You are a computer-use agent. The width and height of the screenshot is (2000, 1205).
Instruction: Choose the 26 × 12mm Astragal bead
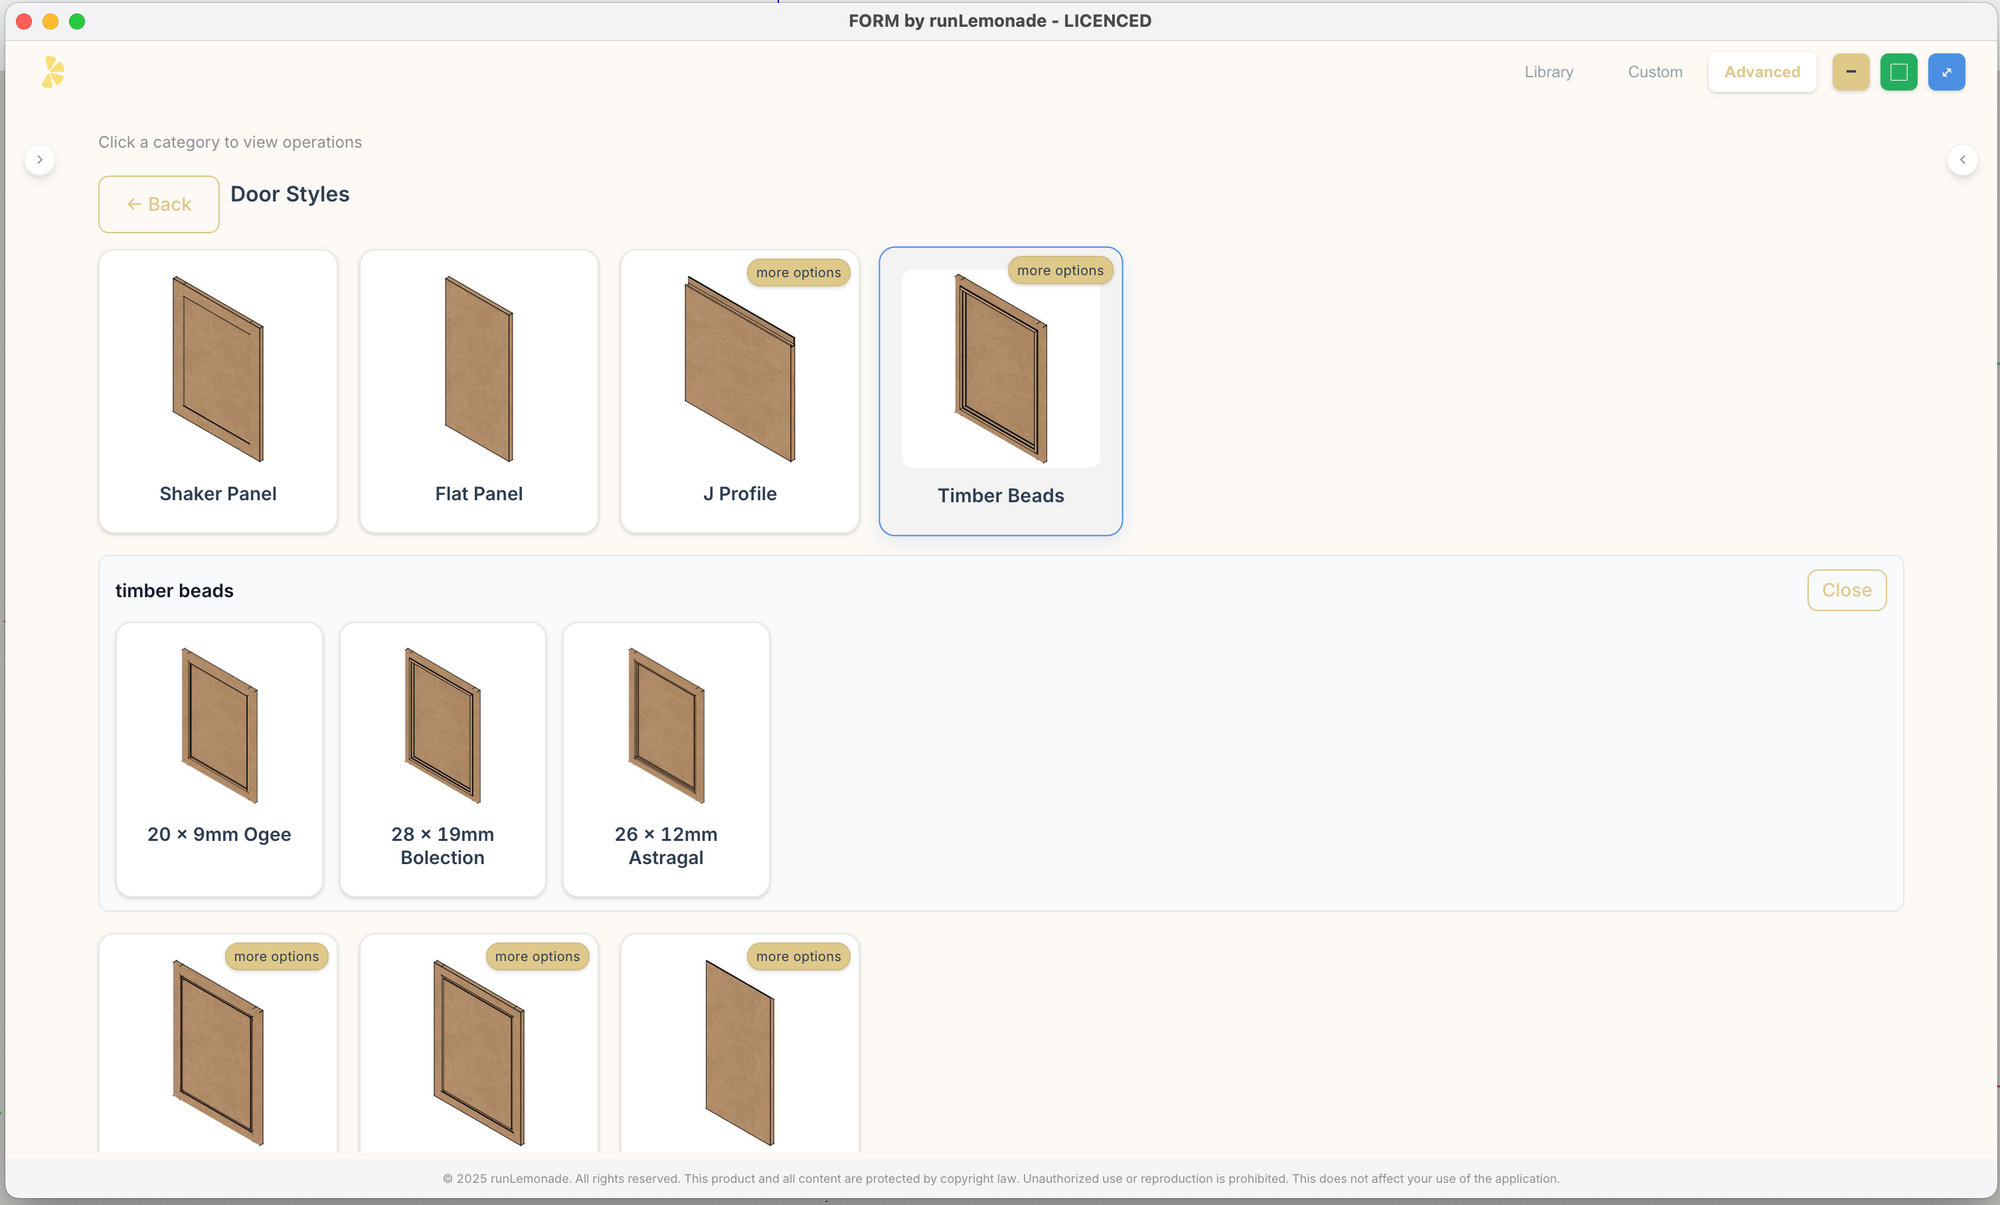click(666, 759)
